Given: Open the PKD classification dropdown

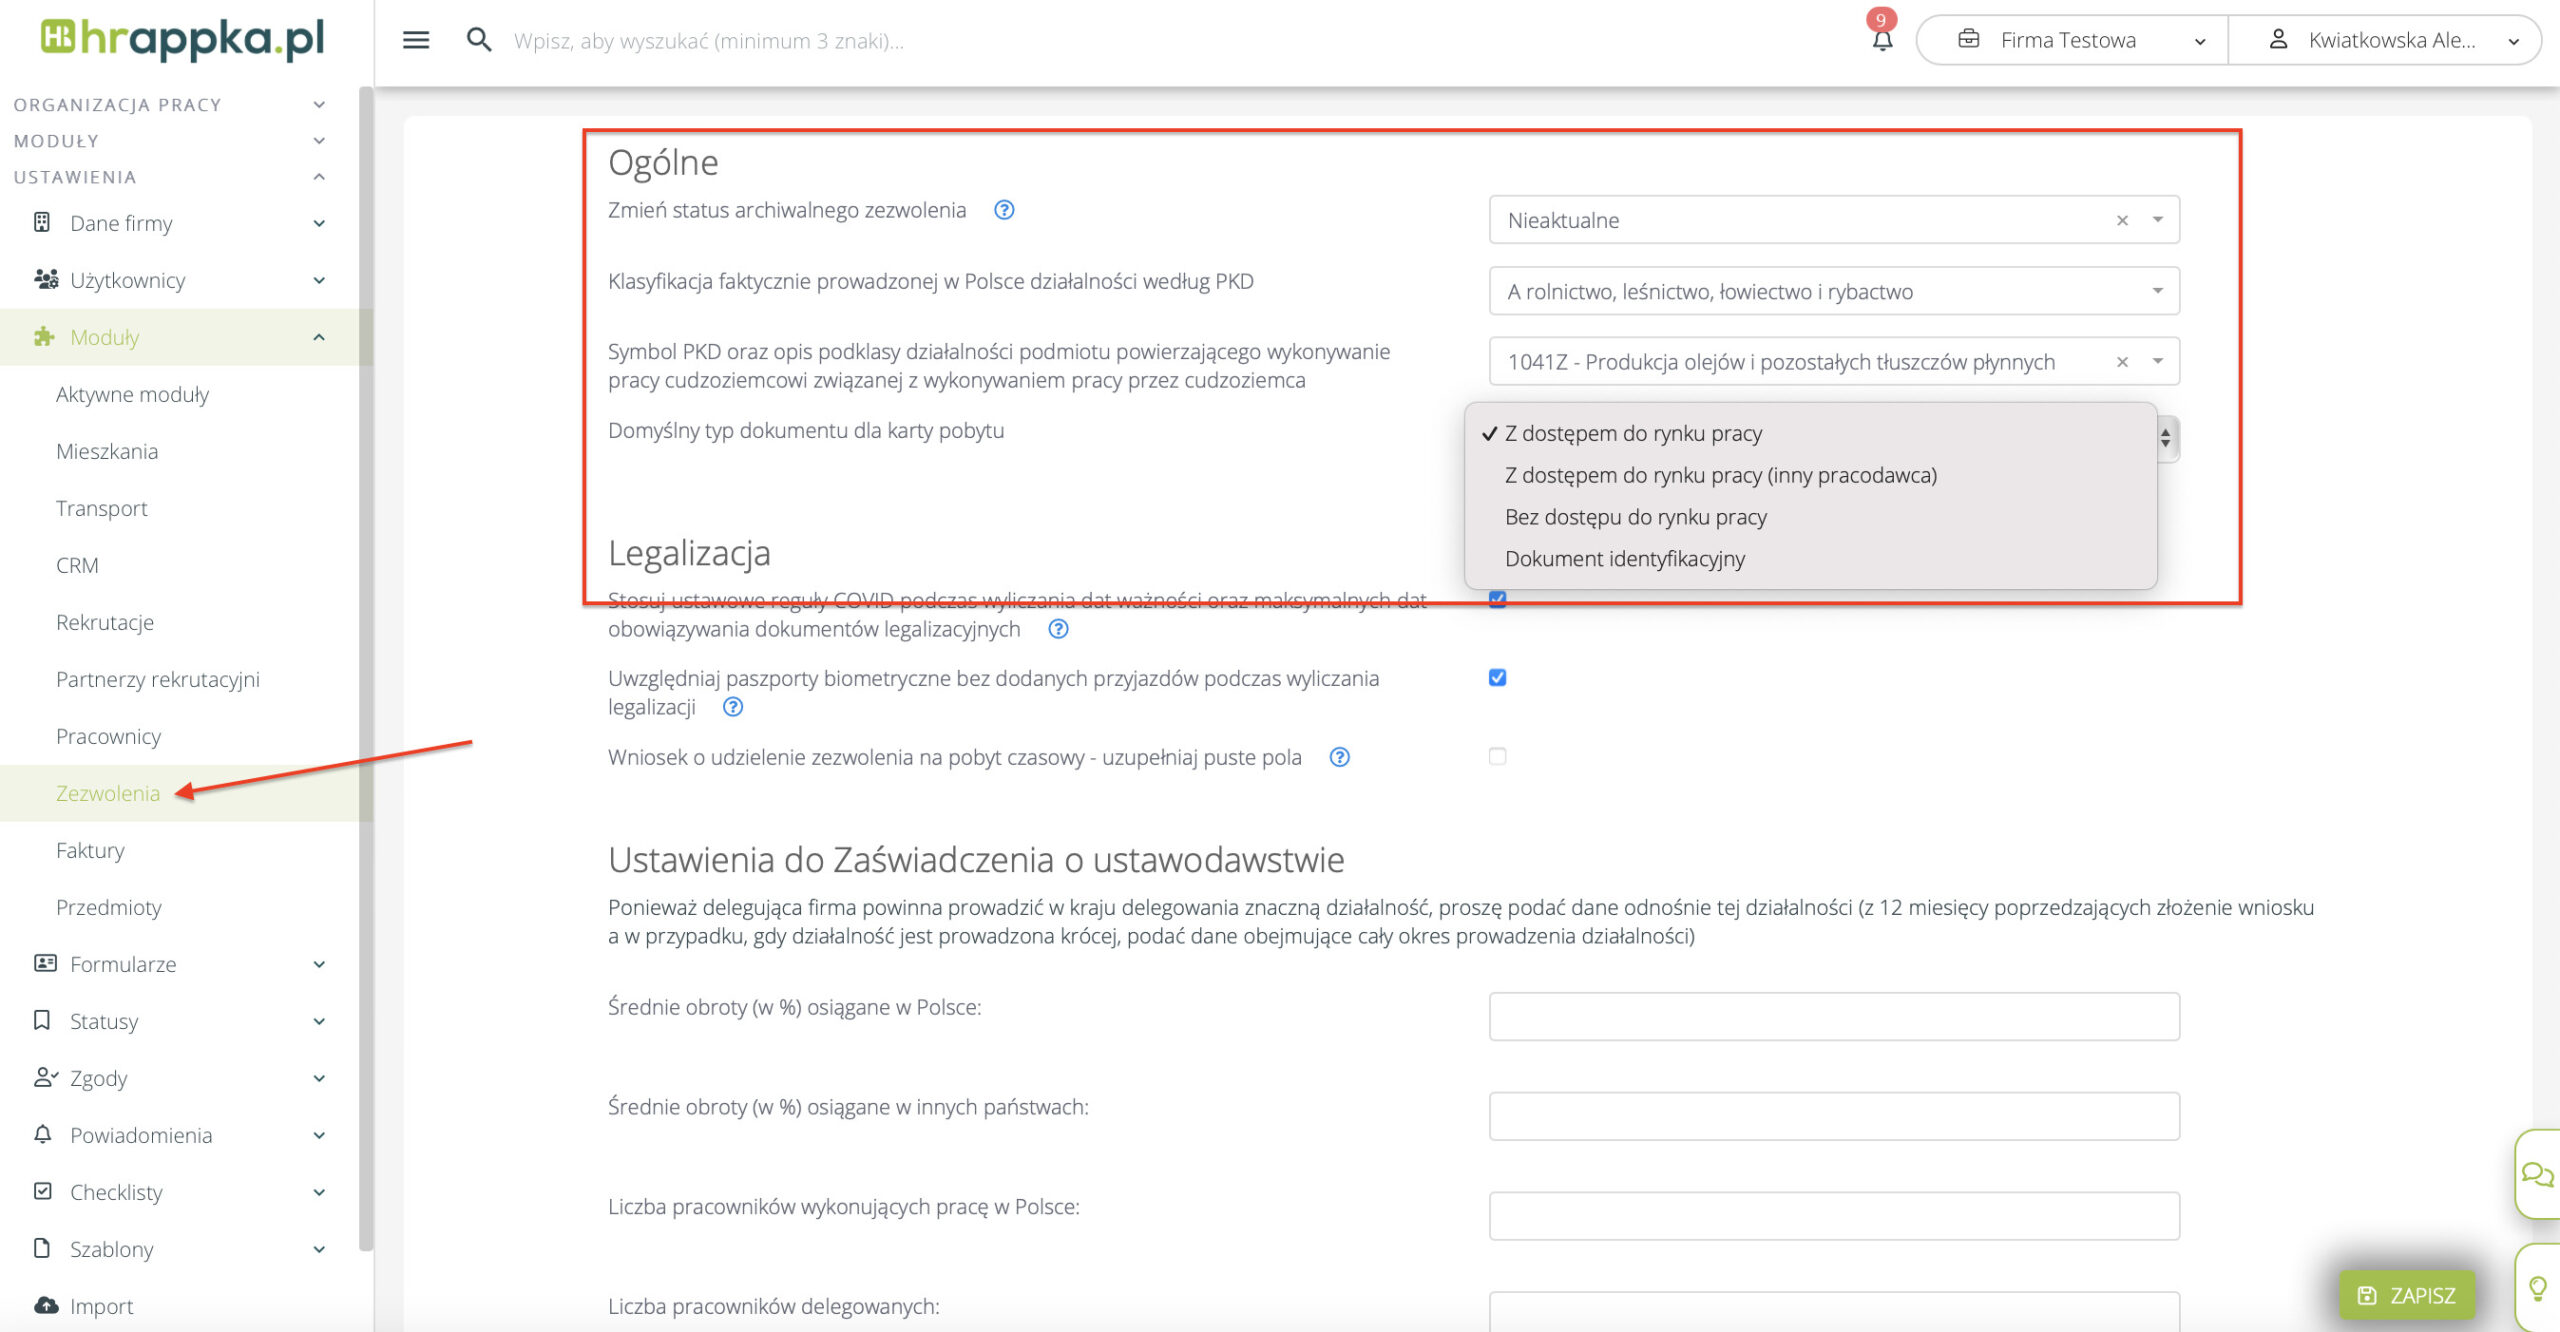Looking at the screenshot, I should [x=1833, y=291].
